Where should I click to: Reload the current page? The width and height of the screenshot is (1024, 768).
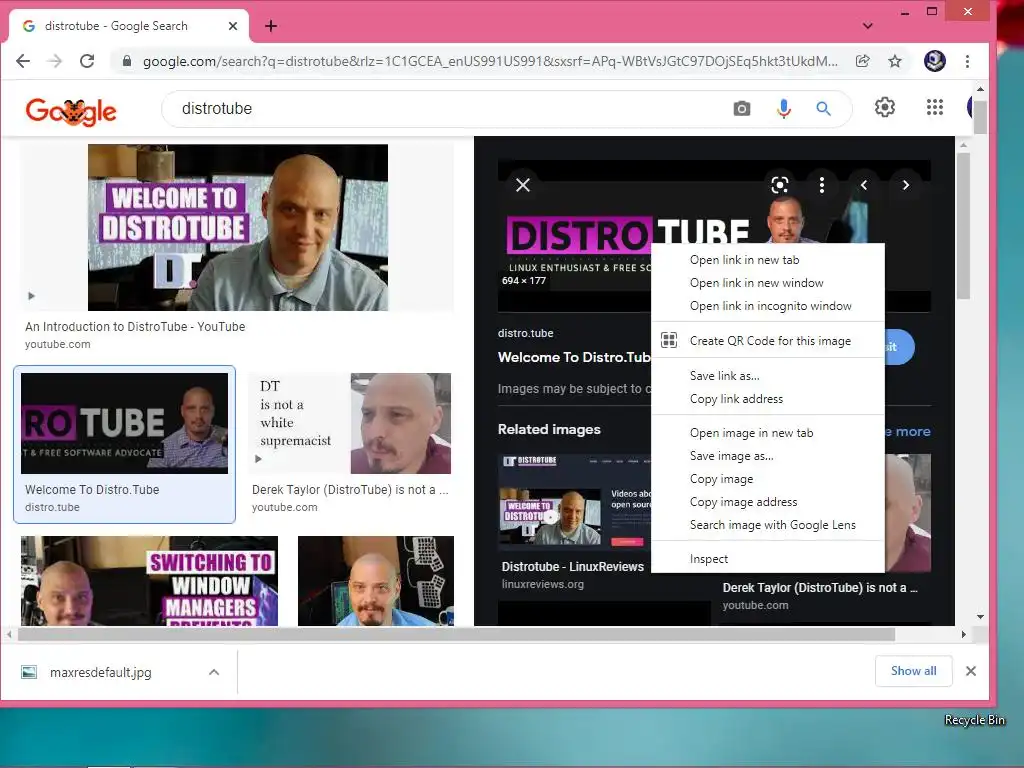coord(87,61)
